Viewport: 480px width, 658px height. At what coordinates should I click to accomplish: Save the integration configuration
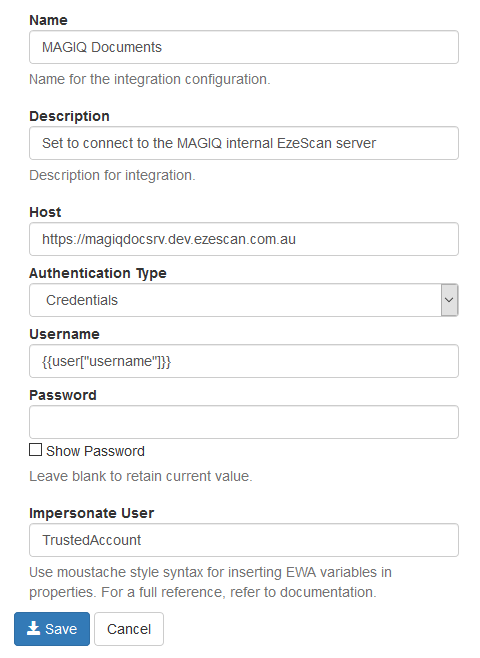pyautogui.click(x=52, y=629)
